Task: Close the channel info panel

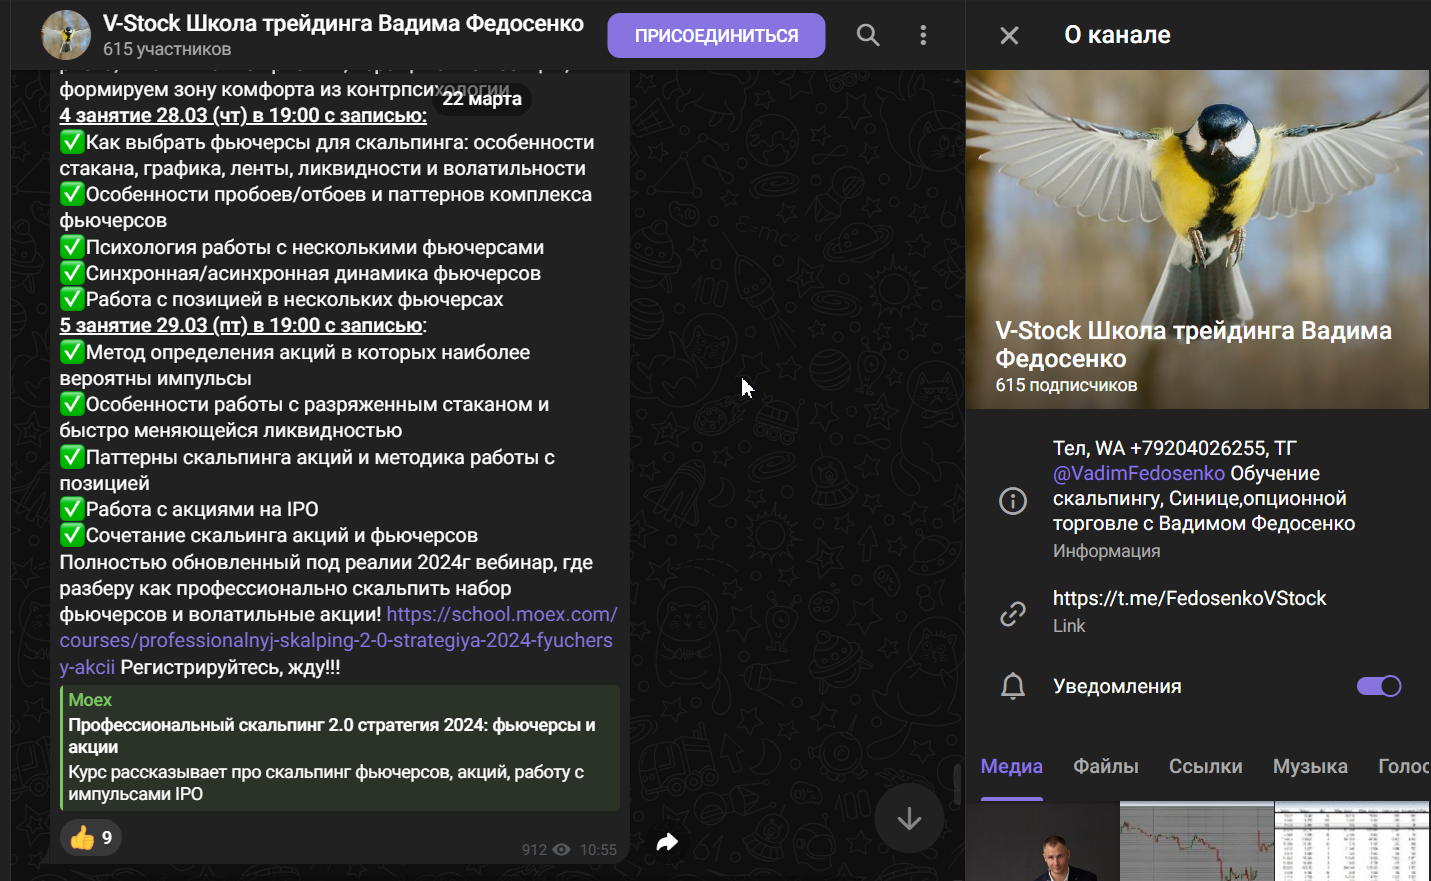Action: click(x=1009, y=36)
